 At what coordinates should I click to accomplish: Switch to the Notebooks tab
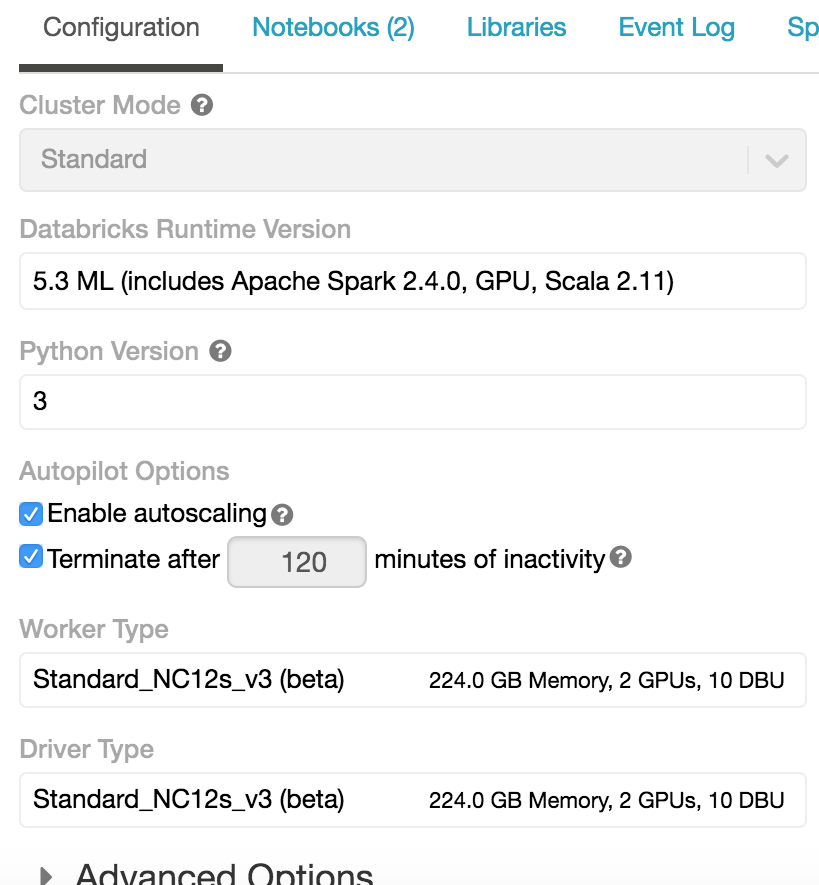(x=333, y=27)
